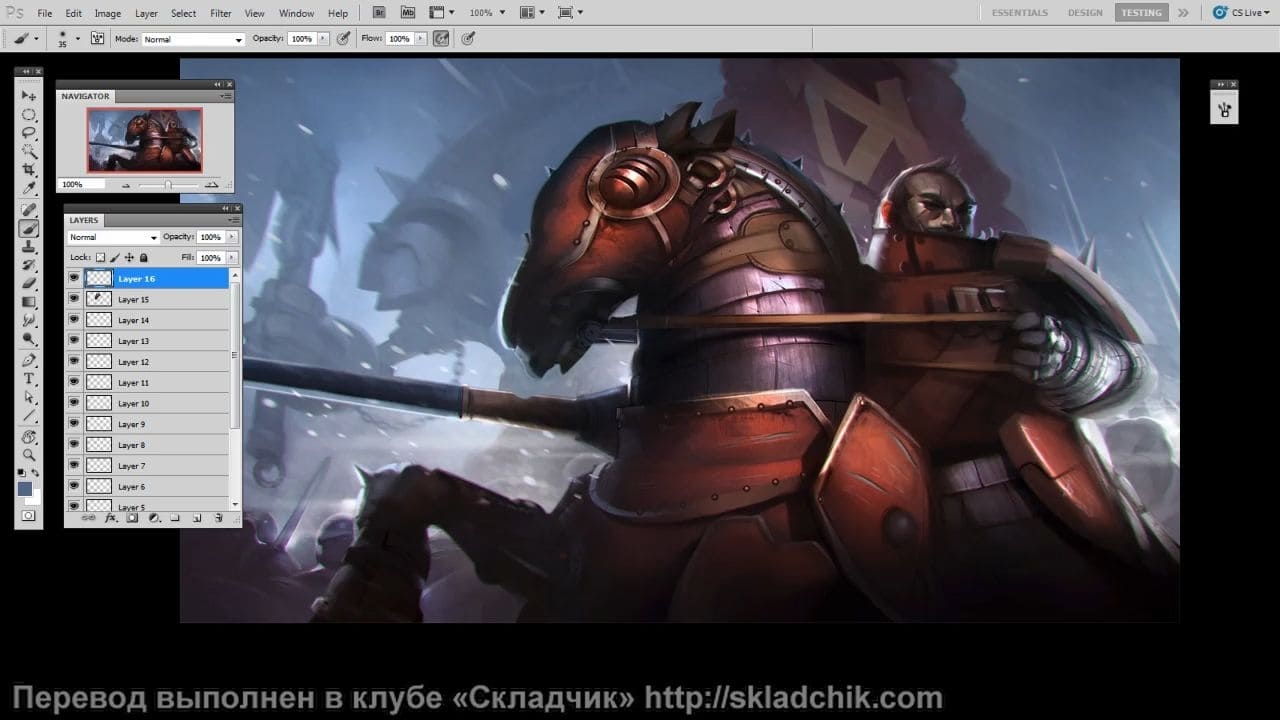1280x720 pixels.
Task: Select the Dodge tool
Action: pos(29,340)
